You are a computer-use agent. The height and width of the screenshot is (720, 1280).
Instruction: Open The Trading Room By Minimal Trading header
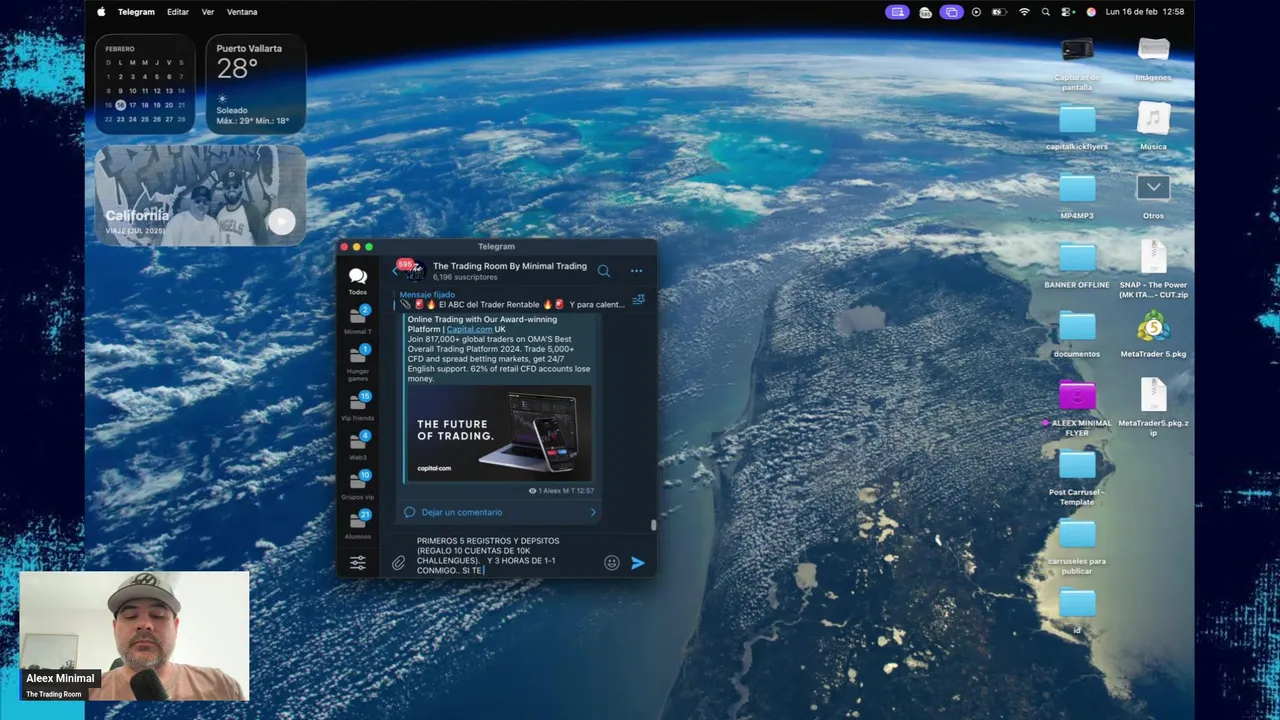(510, 270)
